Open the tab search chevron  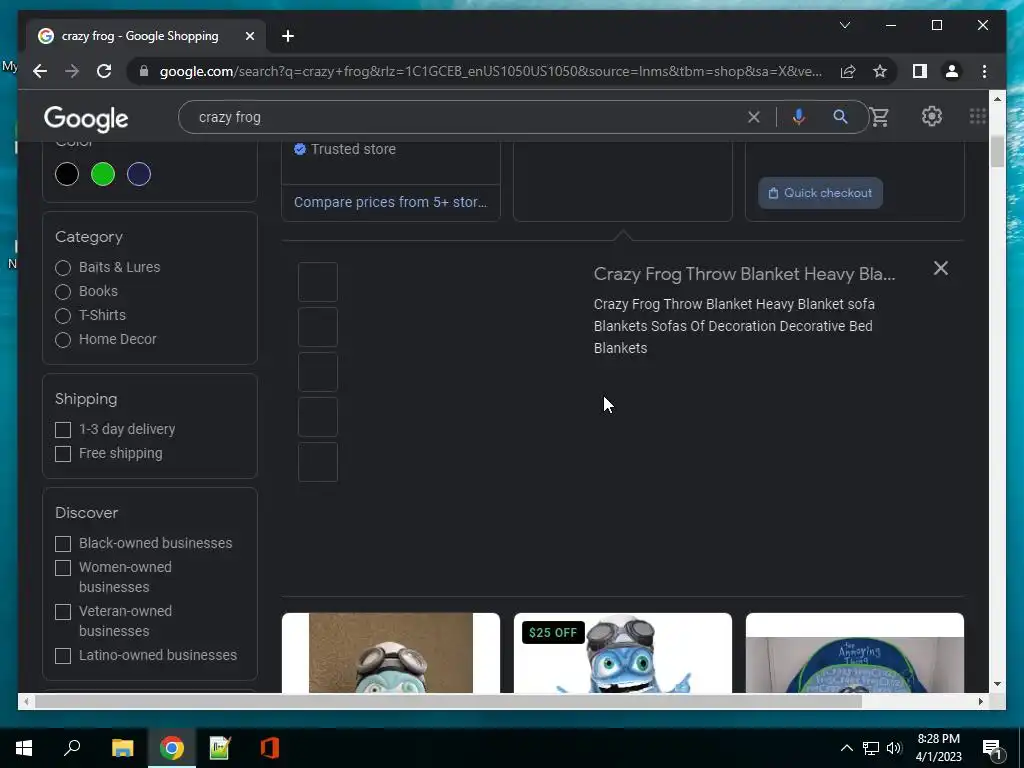point(844,25)
